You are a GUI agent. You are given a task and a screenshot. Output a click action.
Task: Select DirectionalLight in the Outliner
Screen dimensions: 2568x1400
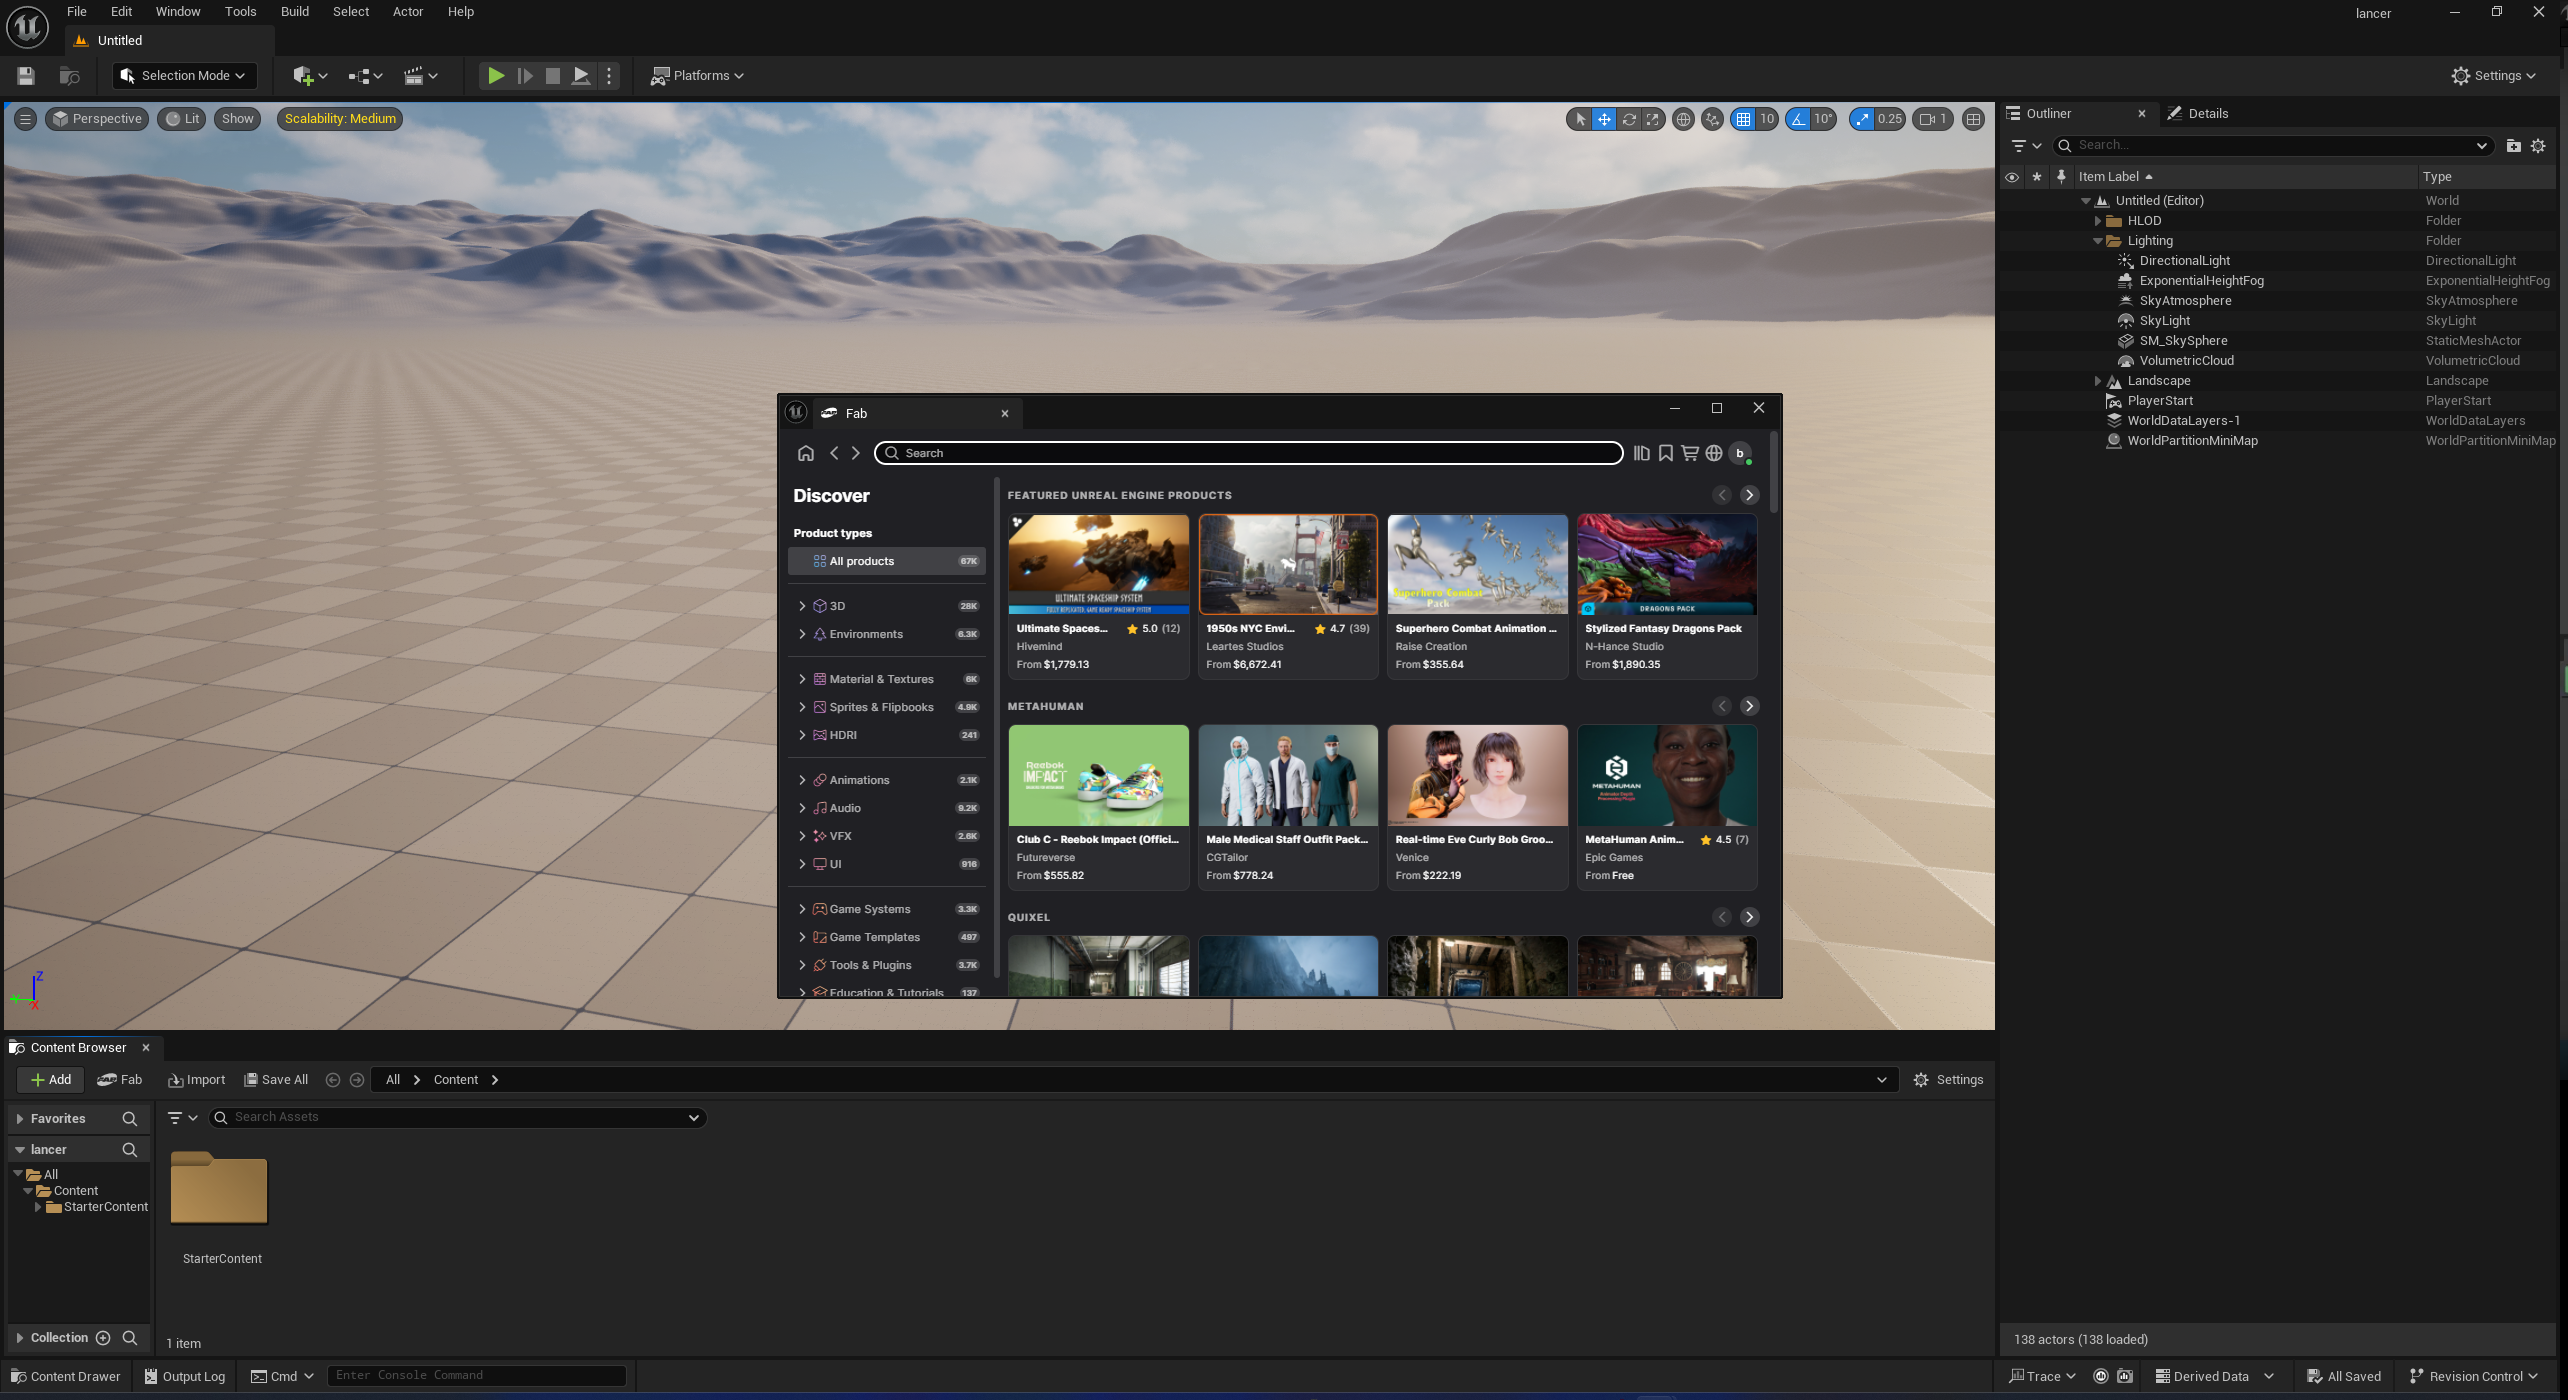pyautogui.click(x=2184, y=261)
